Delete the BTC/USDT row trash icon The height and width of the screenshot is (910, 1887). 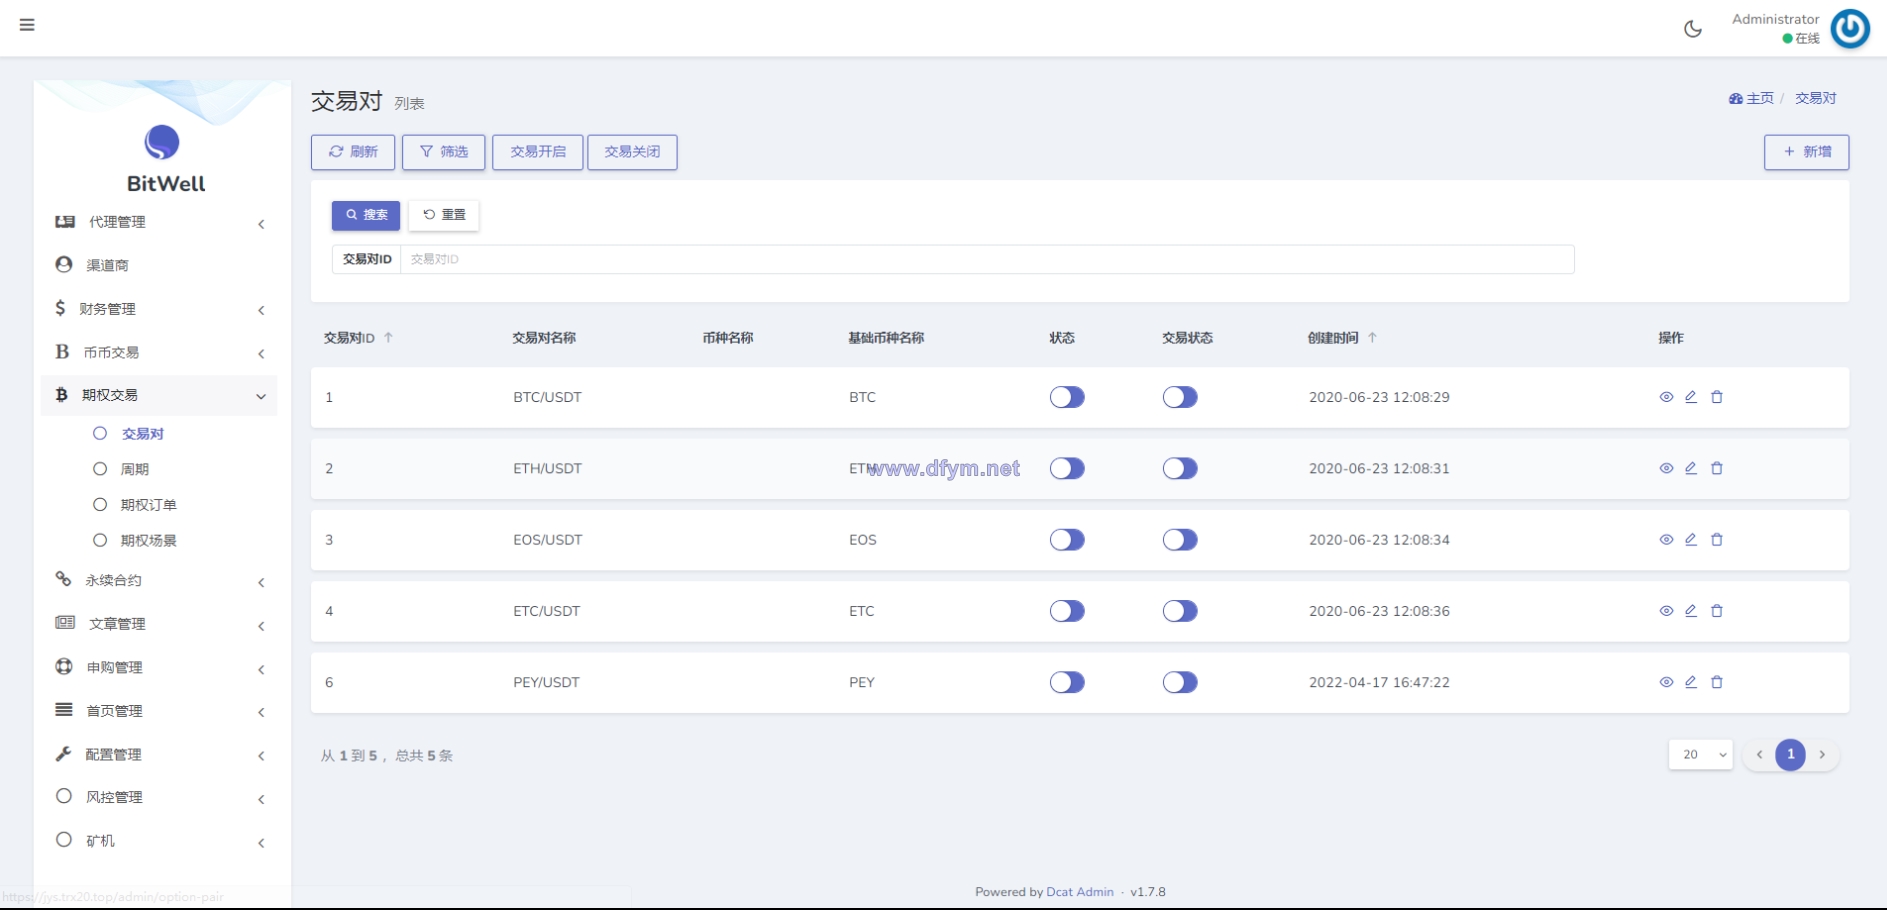(x=1717, y=397)
